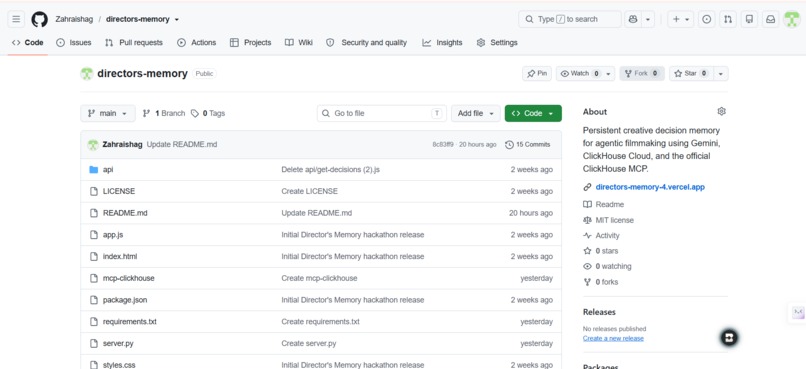Open the Actions tab

click(x=196, y=43)
